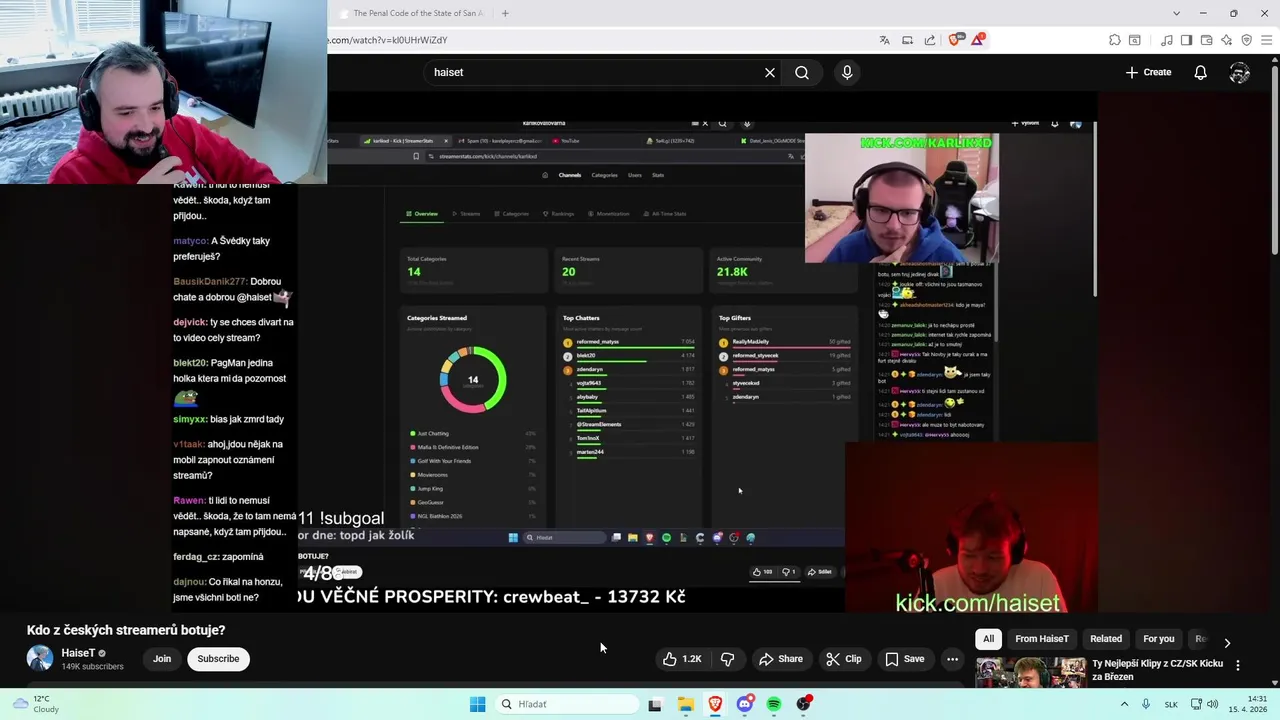The height and width of the screenshot is (720, 1280).
Task: Open Brave Rewards triangle icon
Action: point(977,40)
